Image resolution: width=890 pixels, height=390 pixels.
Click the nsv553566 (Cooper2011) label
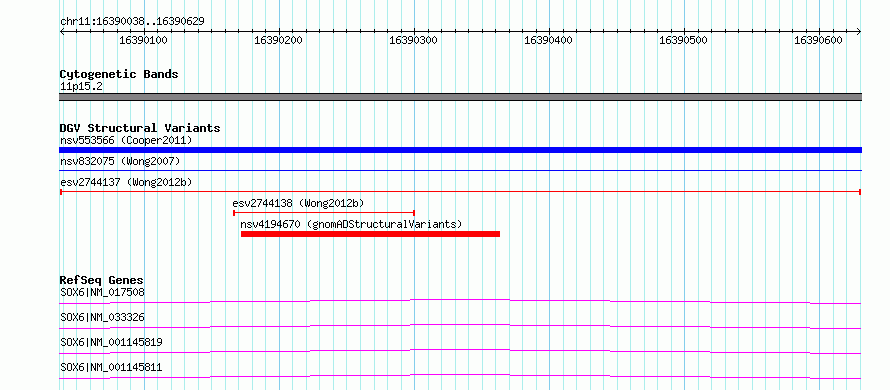coord(126,140)
